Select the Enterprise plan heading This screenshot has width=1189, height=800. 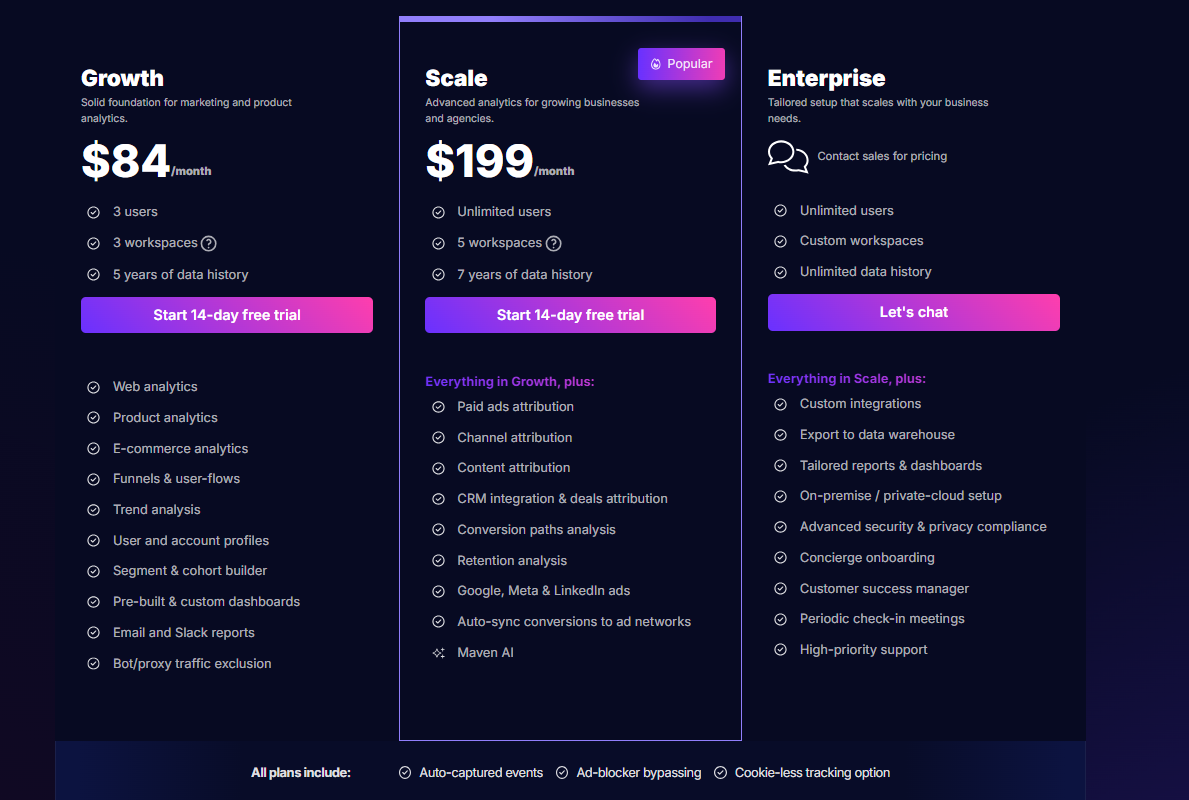click(826, 77)
